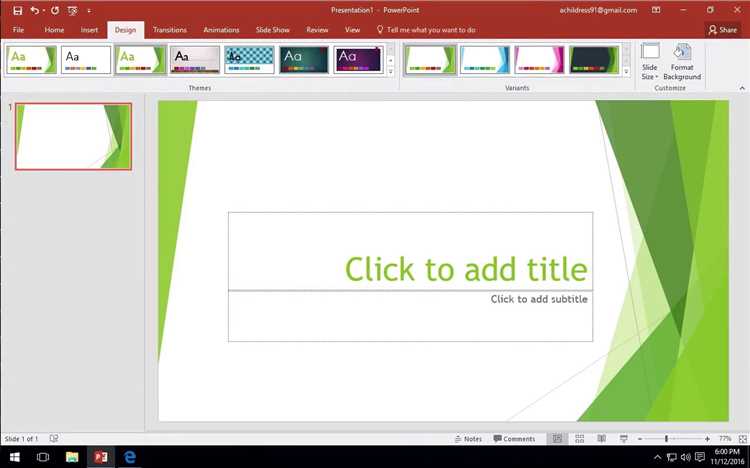Start Slide Show from status bar

coord(623,438)
